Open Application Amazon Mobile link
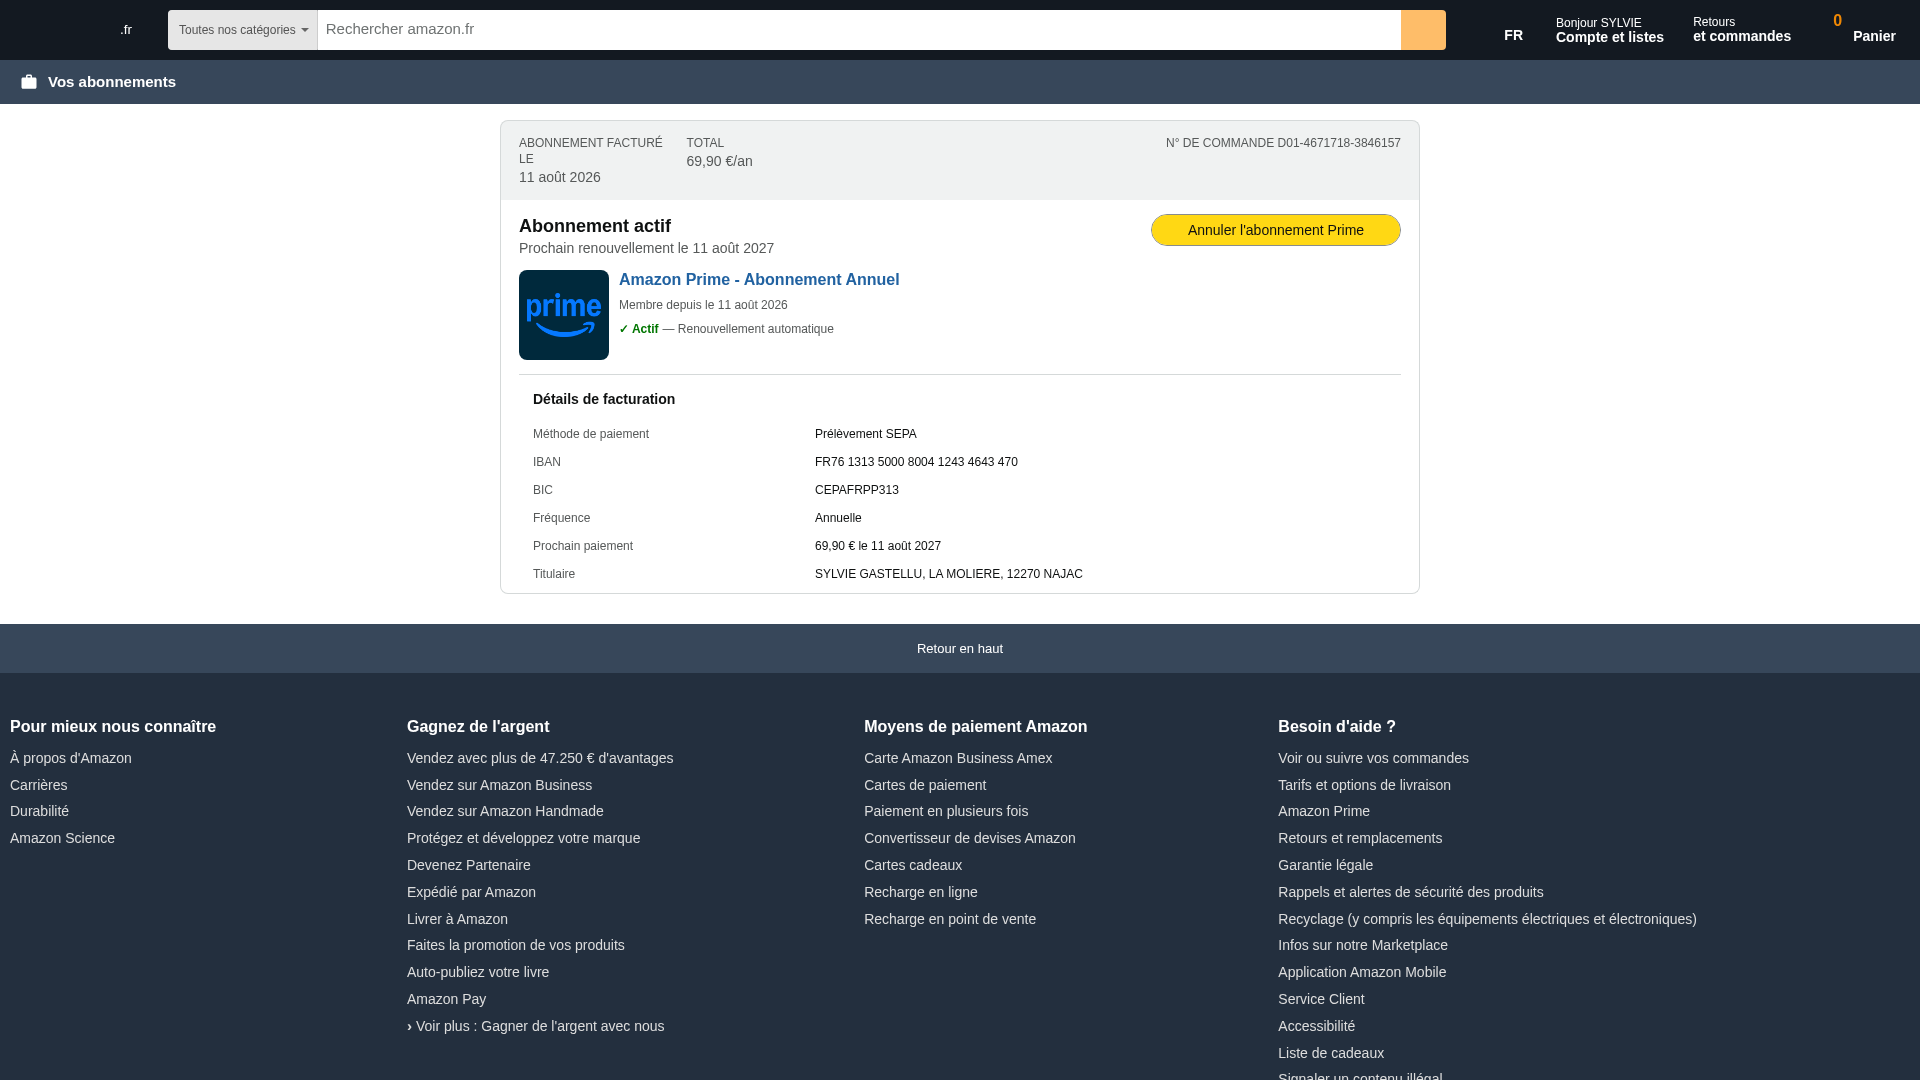 click(x=1362, y=972)
